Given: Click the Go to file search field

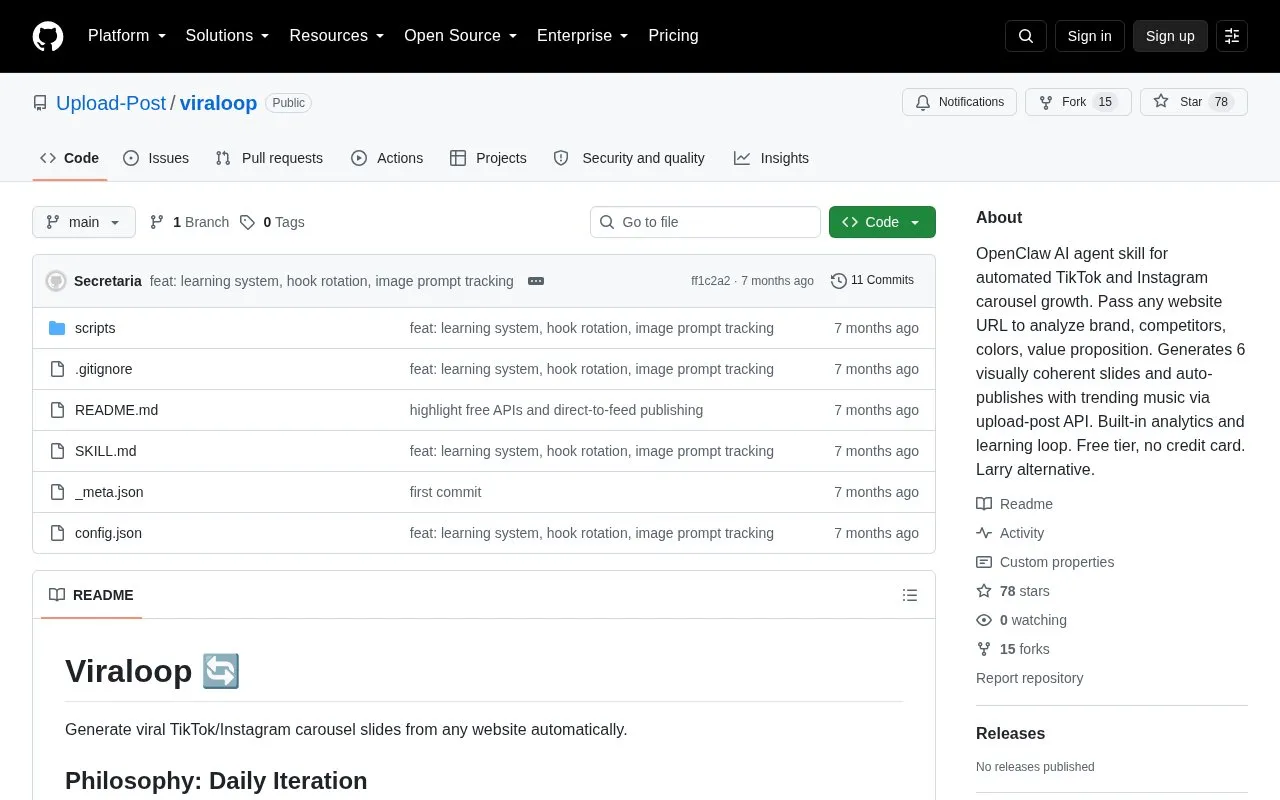Looking at the screenshot, I should coord(705,222).
